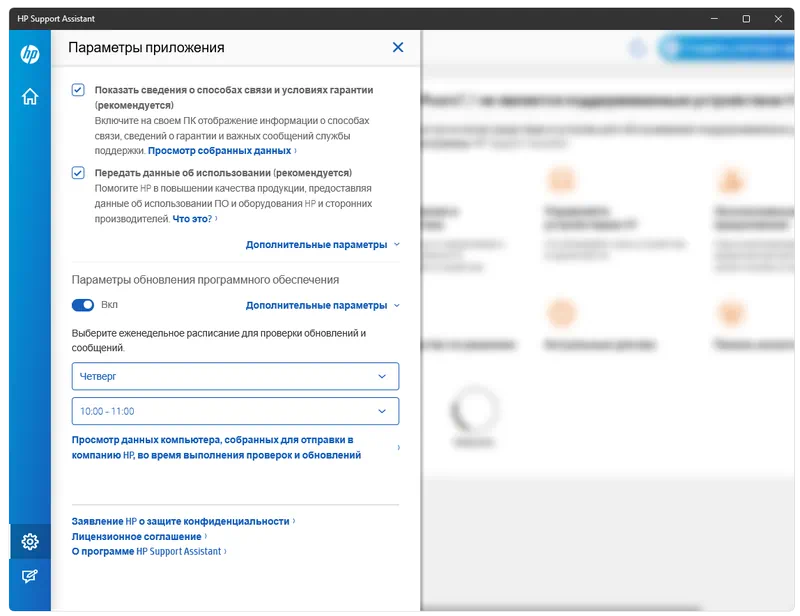Uncheck the usage data sharing checkbox
The image size is (800, 616).
[78, 172]
